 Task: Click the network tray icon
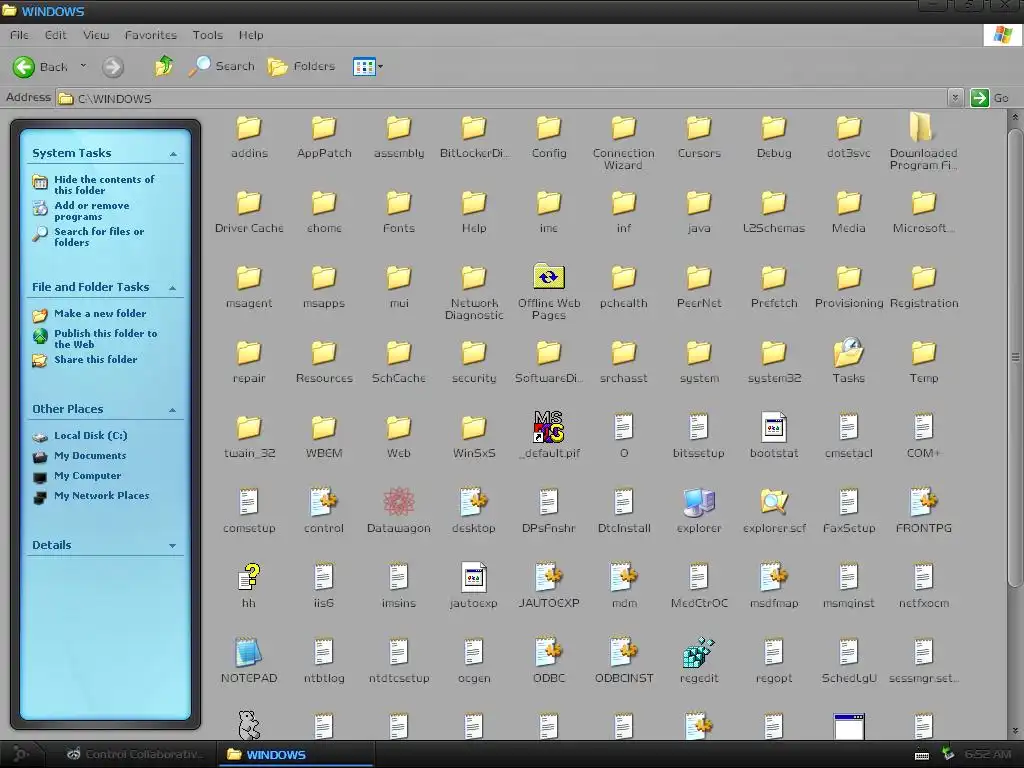point(947,754)
